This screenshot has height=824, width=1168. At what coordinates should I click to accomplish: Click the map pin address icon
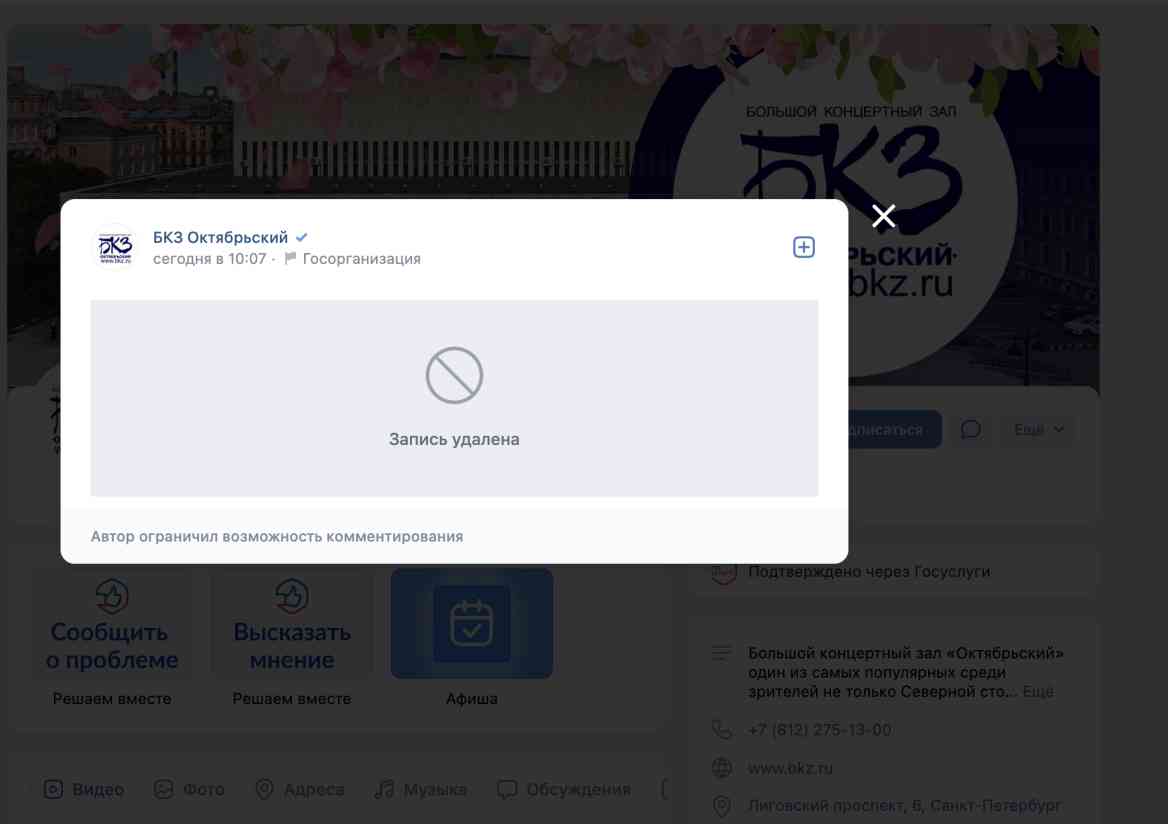pyautogui.click(x=722, y=806)
